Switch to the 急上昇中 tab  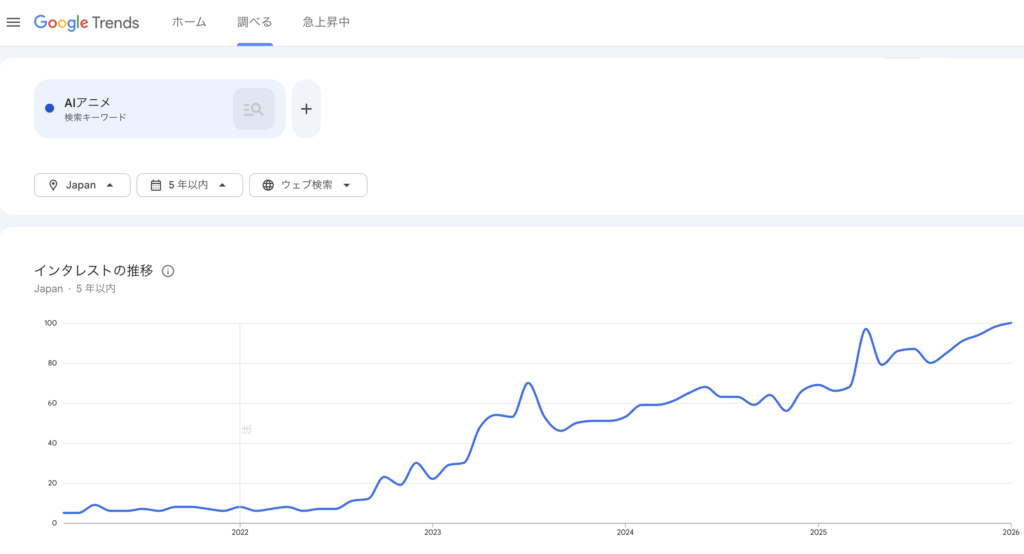click(x=326, y=22)
